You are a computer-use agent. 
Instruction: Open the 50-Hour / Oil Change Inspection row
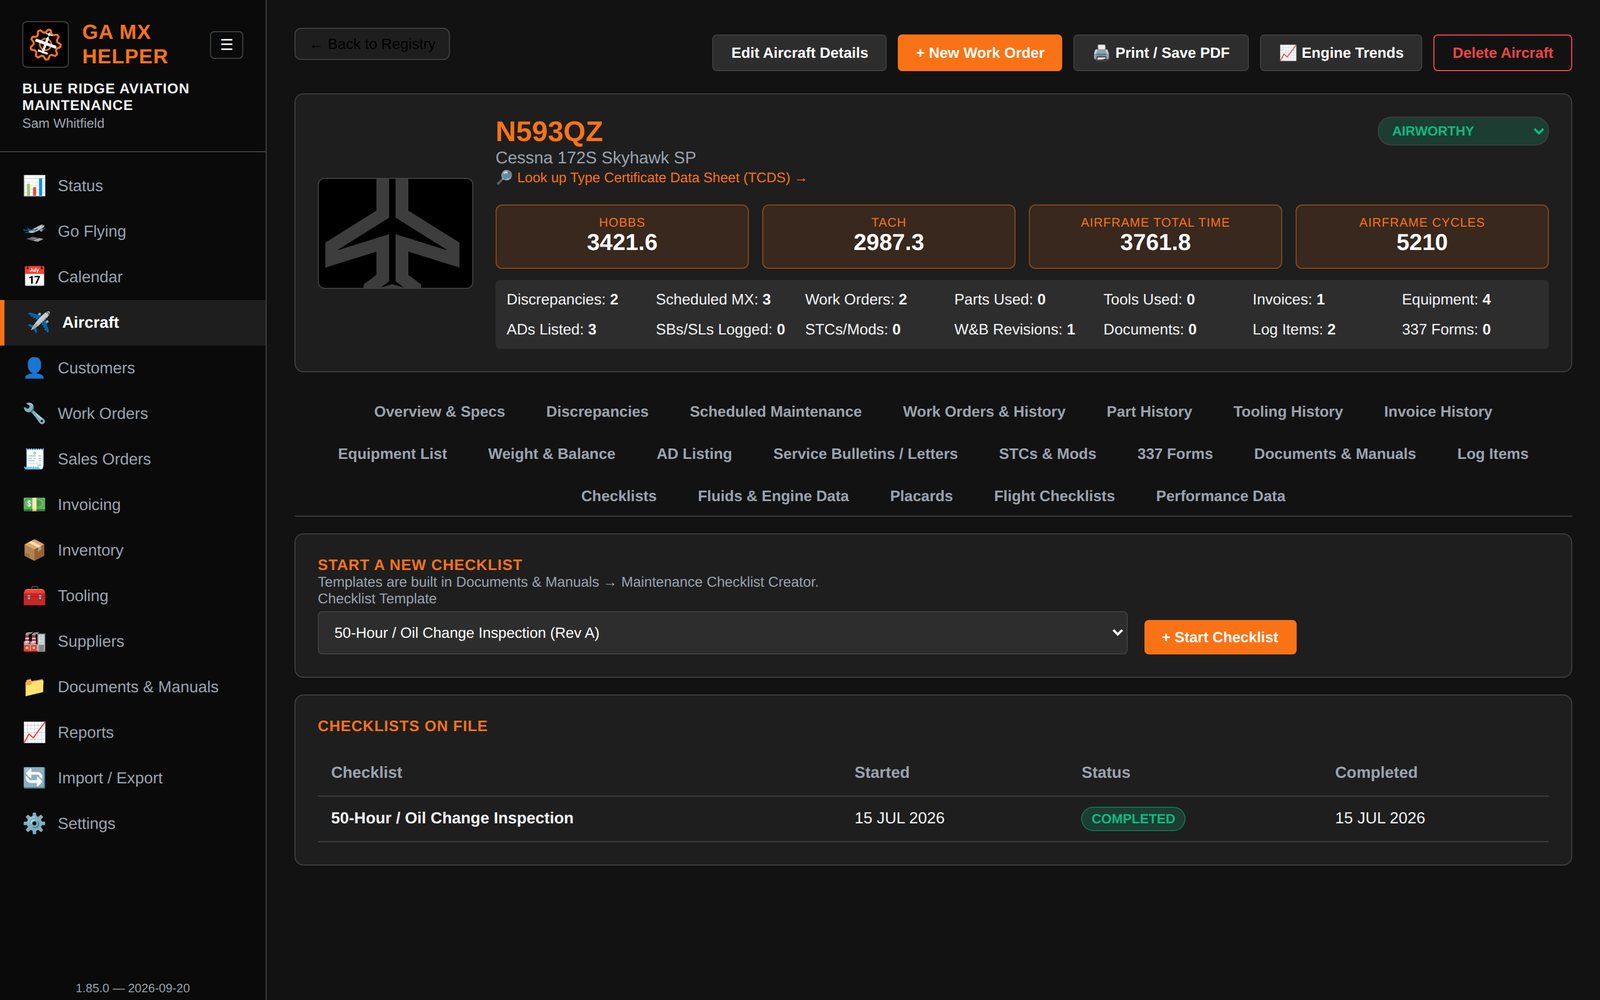(x=933, y=818)
